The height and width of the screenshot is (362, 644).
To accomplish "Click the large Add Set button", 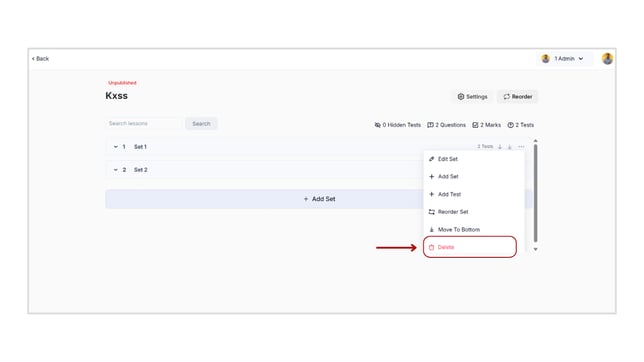I will tap(319, 199).
